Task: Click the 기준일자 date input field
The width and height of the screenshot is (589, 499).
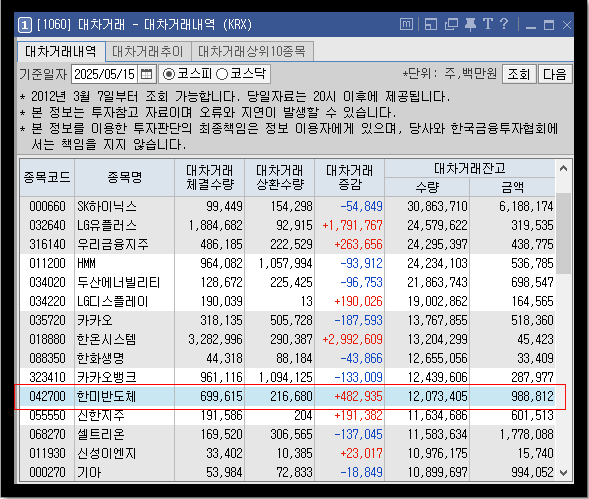Action: (105, 74)
